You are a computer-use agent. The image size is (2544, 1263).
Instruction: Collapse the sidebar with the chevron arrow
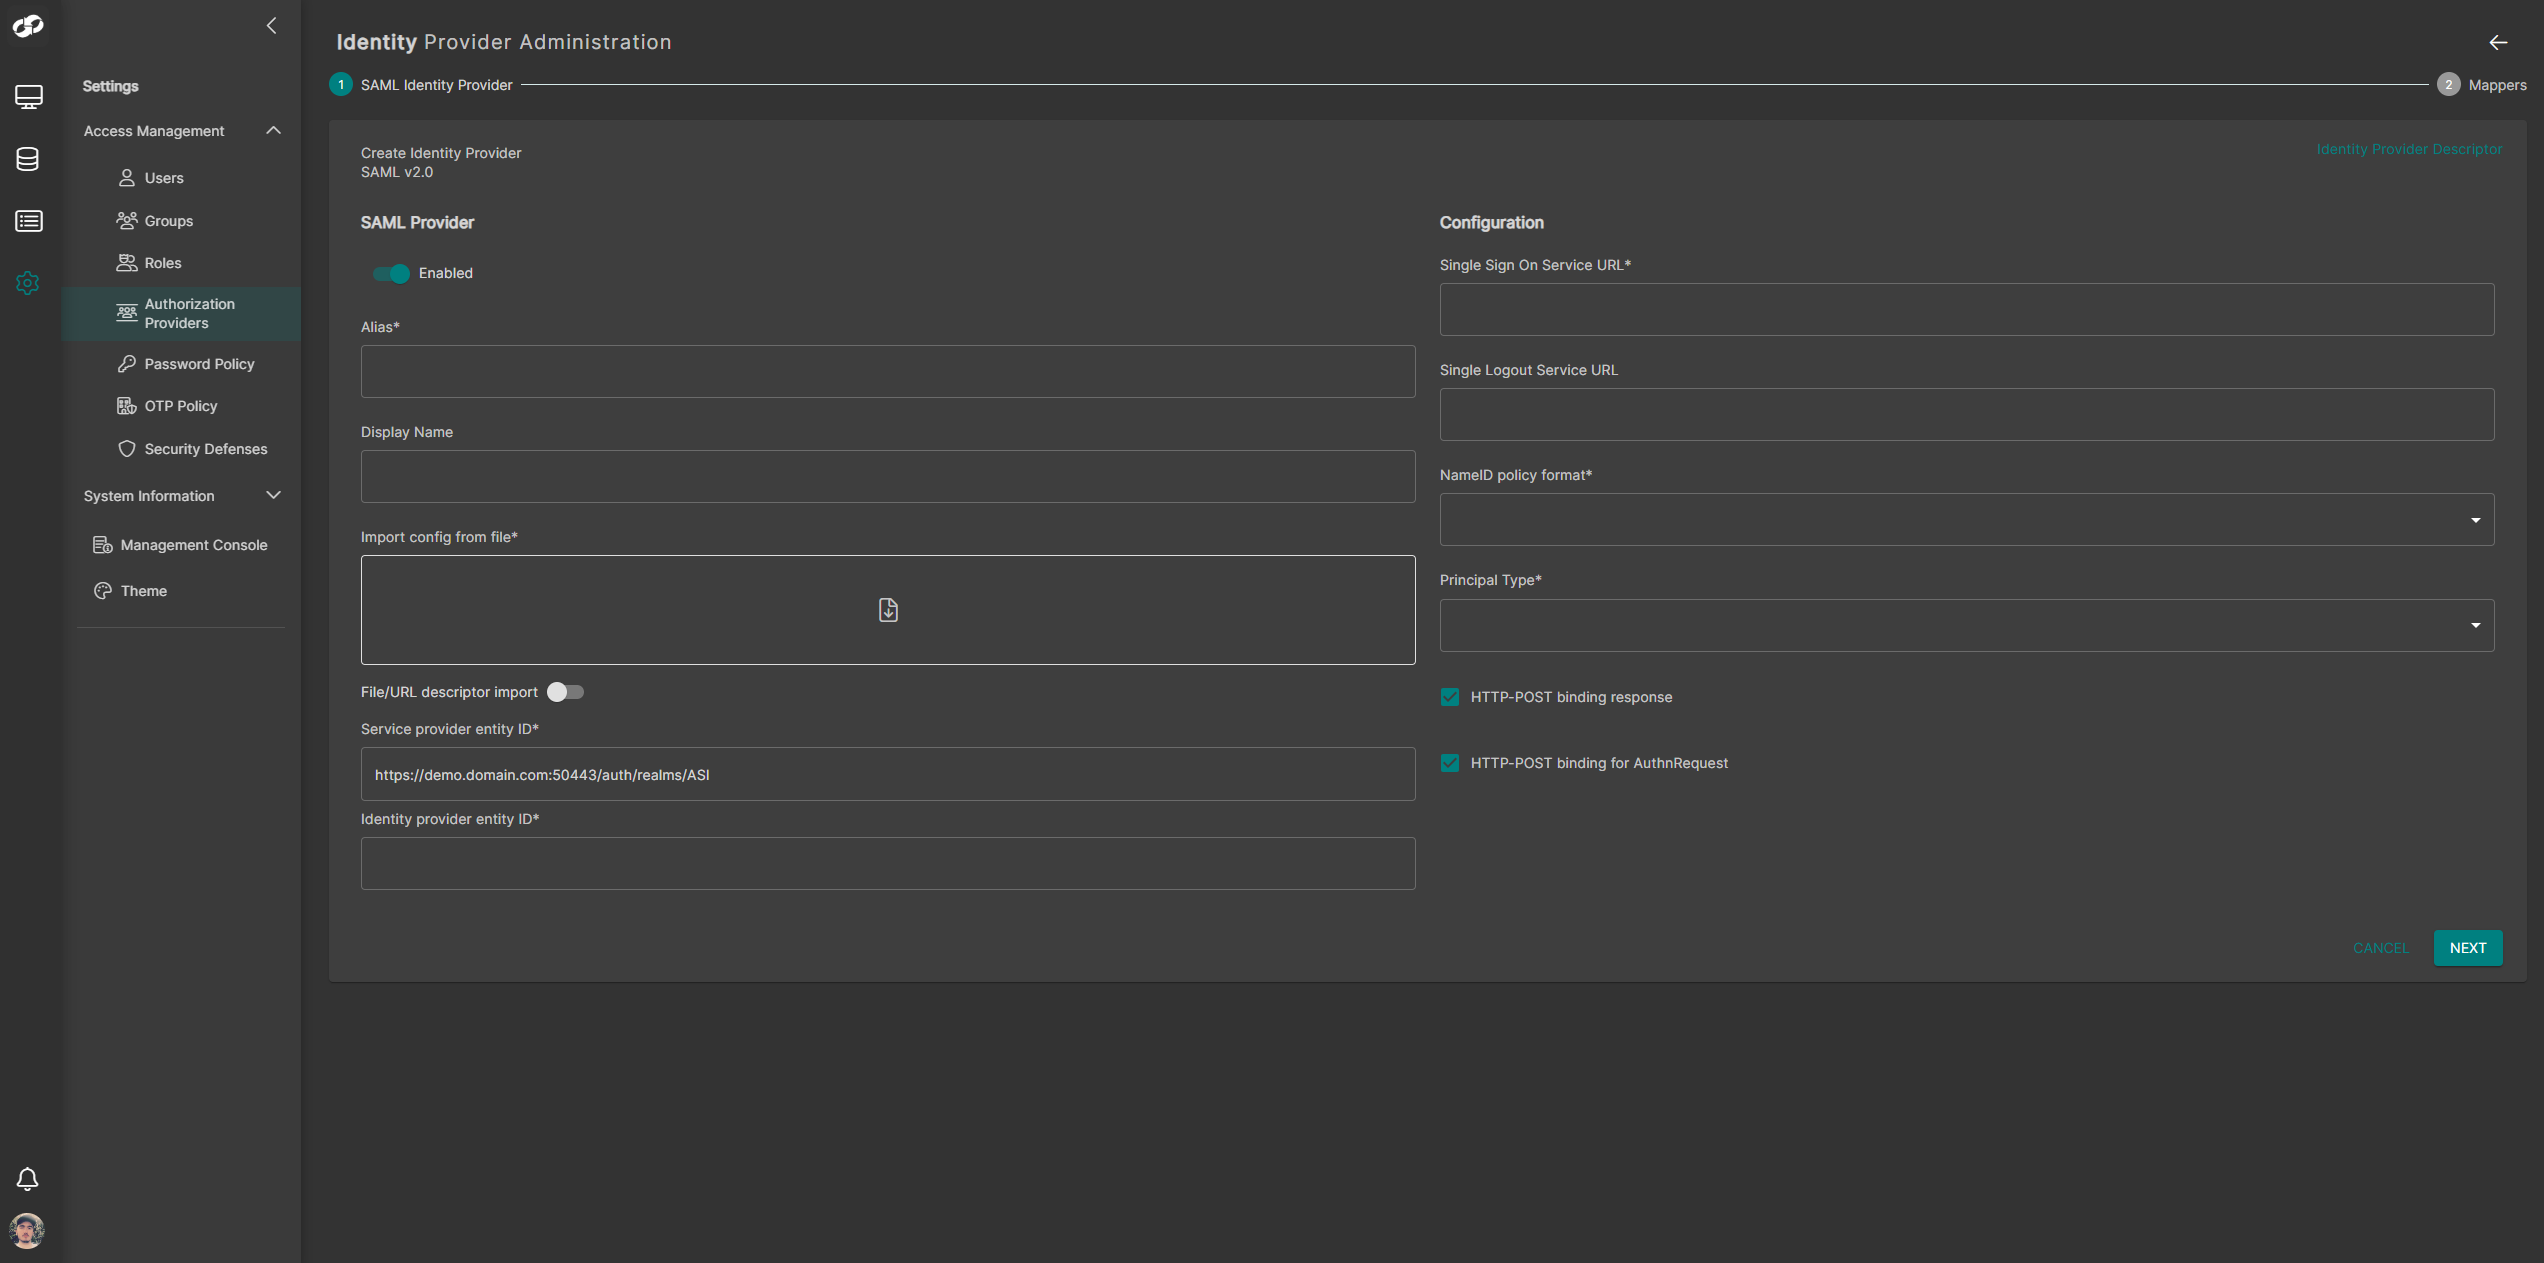[x=271, y=26]
